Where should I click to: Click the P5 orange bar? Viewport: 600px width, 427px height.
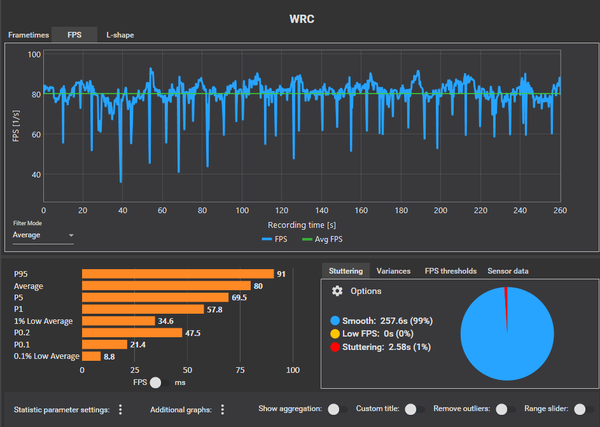[x=155, y=298]
